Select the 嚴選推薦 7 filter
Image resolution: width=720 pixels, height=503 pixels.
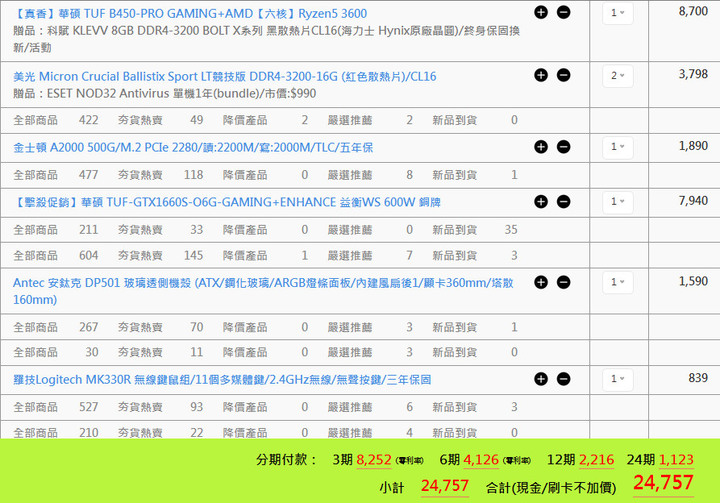tap(370, 255)
